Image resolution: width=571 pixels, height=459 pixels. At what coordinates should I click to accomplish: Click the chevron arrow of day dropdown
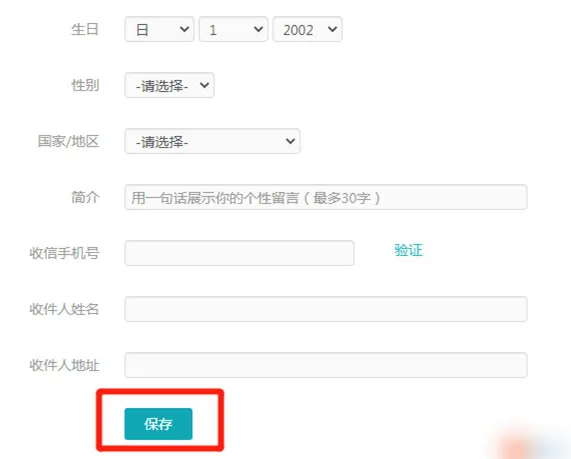pyautogui.click(x=259, y=29)
